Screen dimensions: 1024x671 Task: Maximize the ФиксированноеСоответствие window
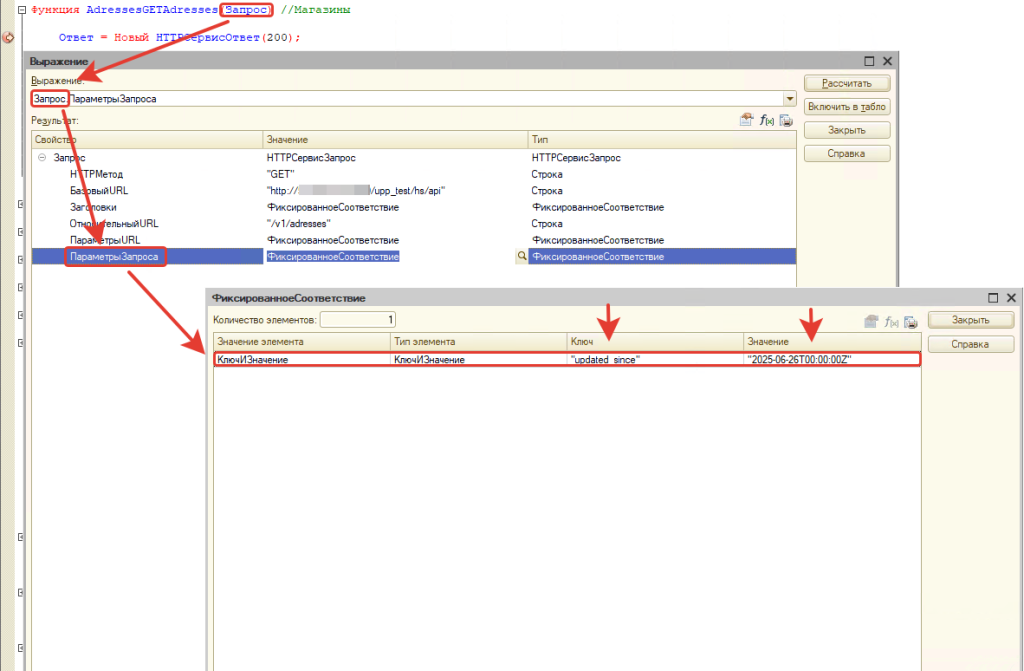click(x=993, y=298)
